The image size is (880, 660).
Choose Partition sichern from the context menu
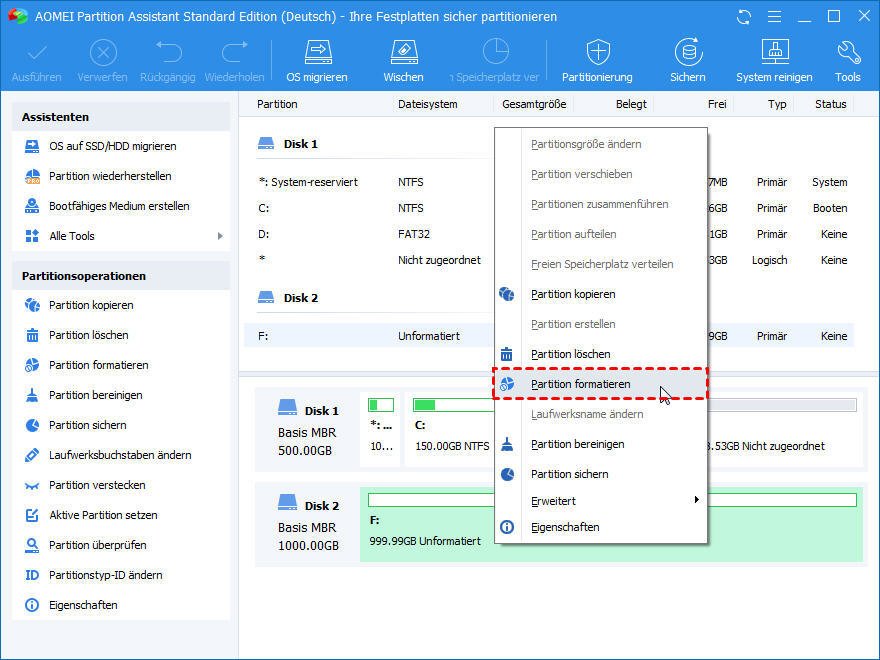[x=601, y=475]
